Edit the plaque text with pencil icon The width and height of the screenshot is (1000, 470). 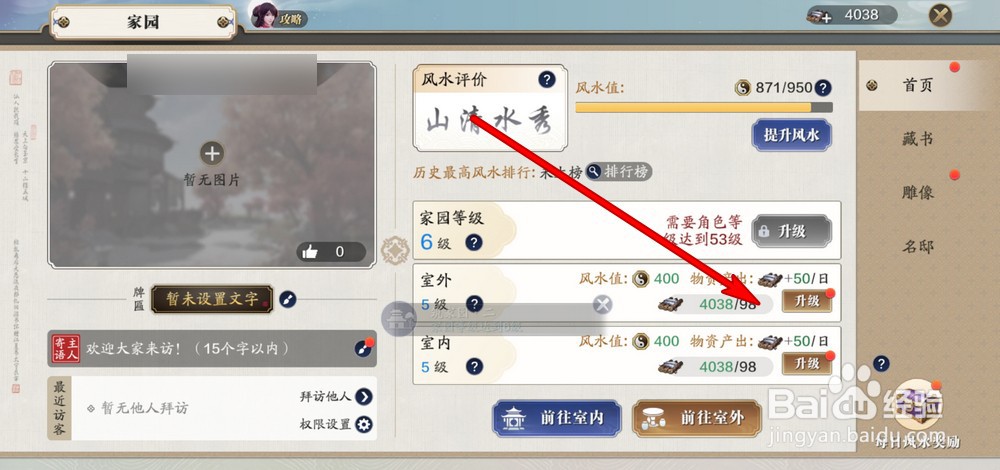[x=288, y=299]
